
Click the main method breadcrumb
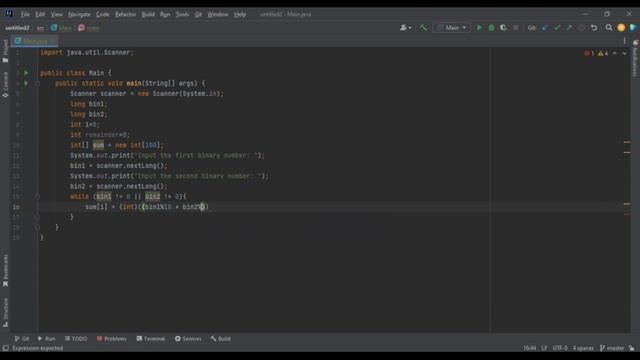pyautogui.click(x=89, y=28)
